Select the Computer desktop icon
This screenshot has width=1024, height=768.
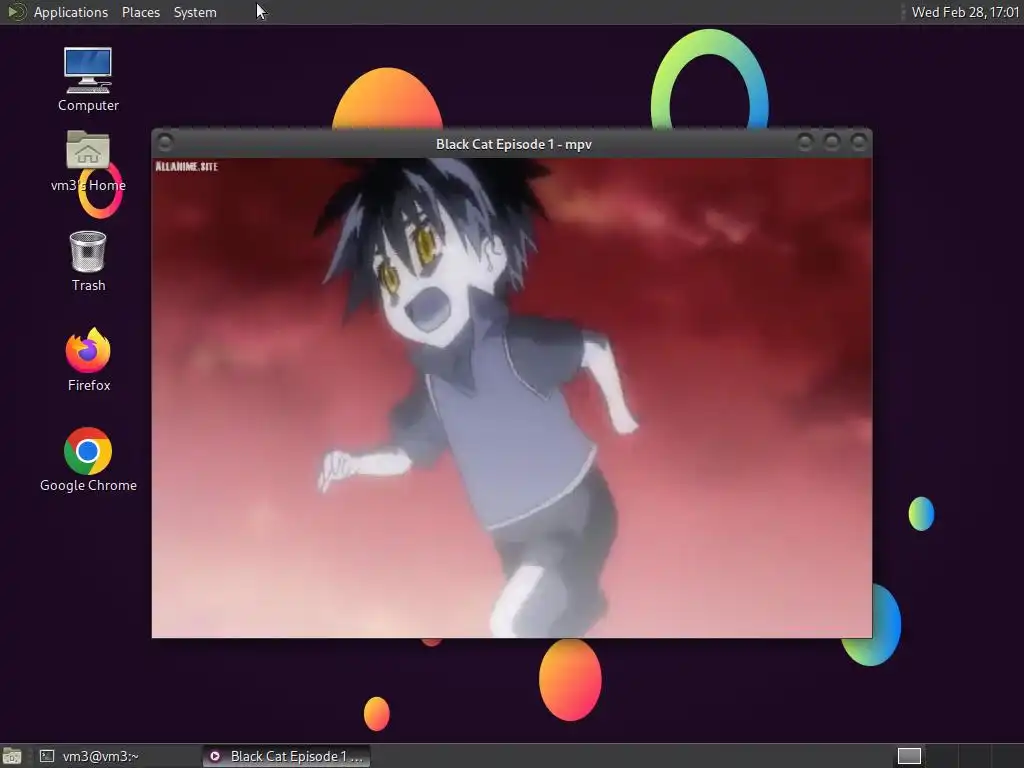point(88,80)
